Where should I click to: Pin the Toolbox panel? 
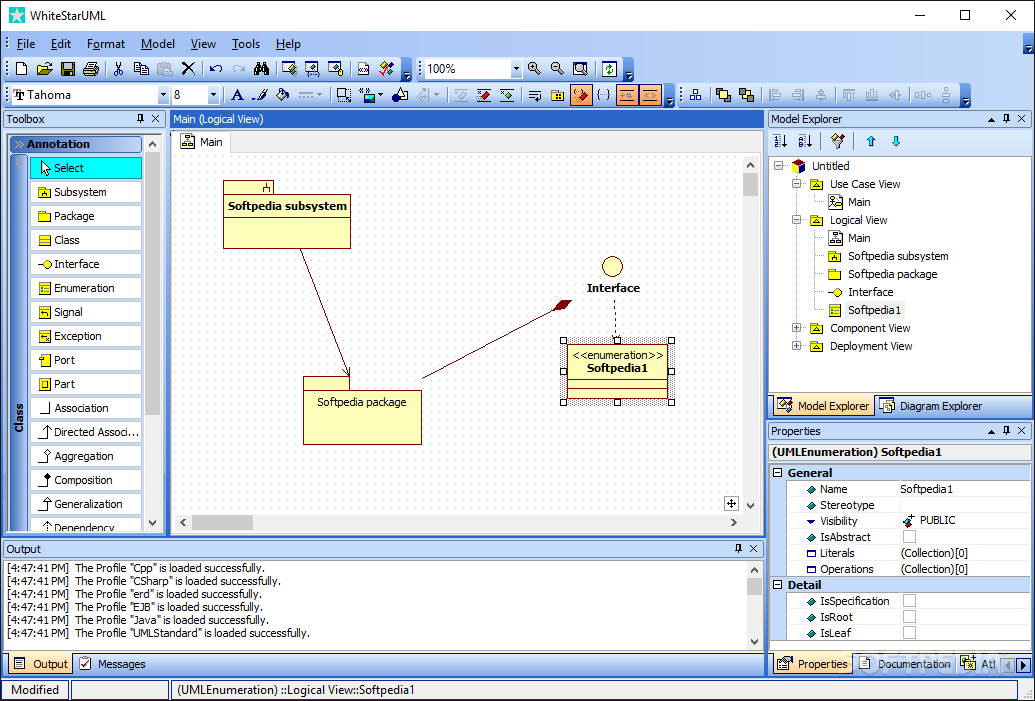pyautogui.click(x=140, y=119)
